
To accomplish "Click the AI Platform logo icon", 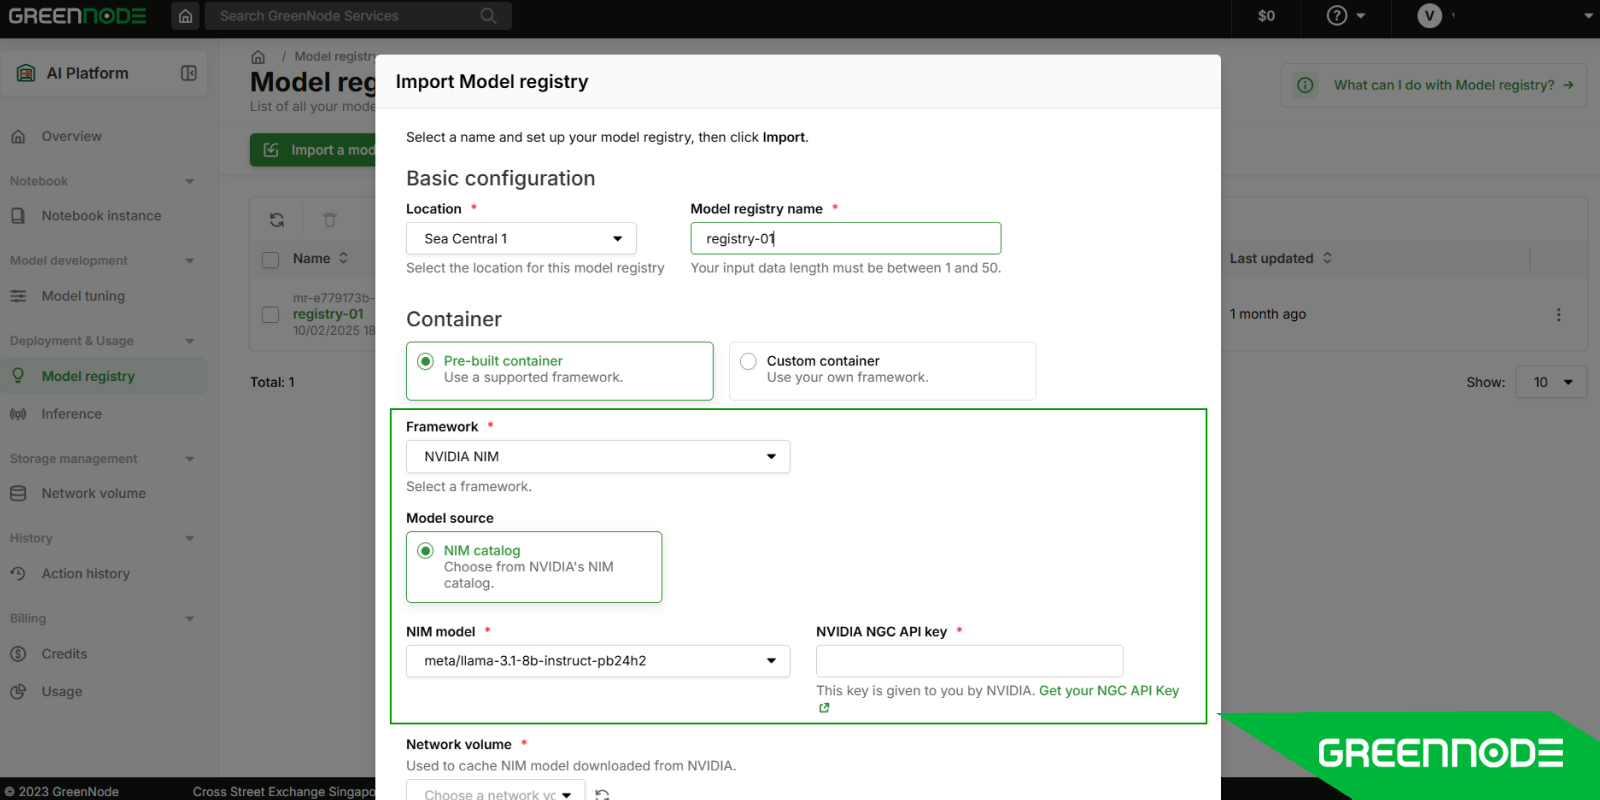I will tap(26, 73).
